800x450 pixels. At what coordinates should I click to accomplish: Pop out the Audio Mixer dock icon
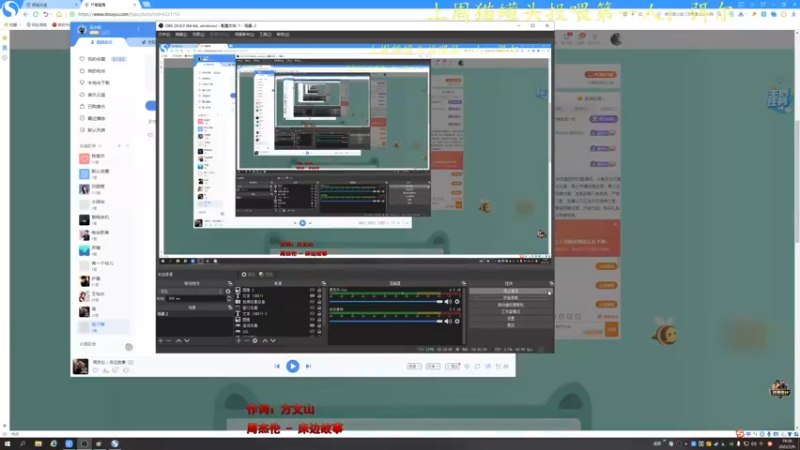pos(463,283)
